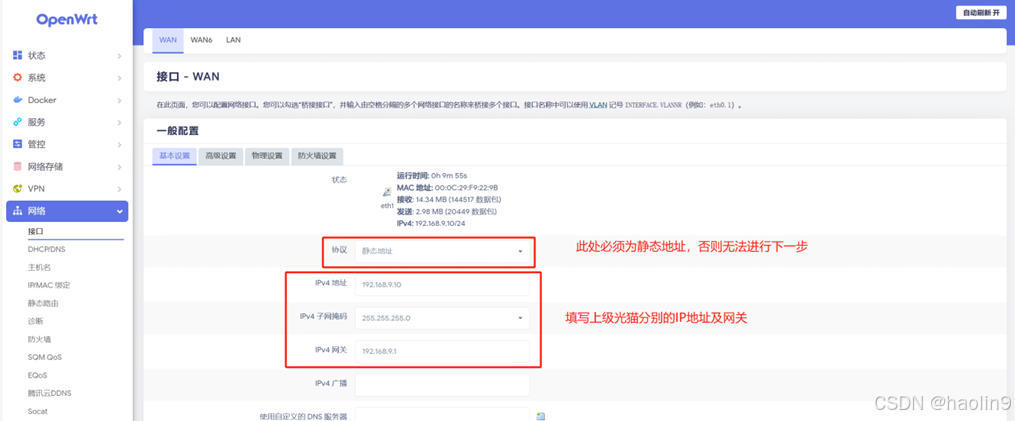
Task: Switch to the LAN tab
Action: coord(233,40)
